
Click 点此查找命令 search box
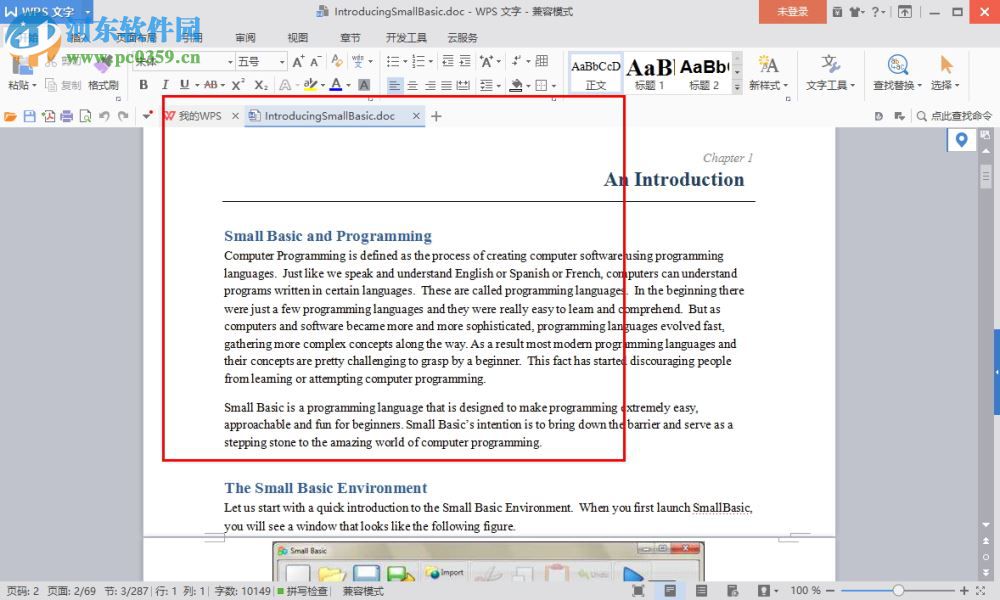(x=955, y=116)
